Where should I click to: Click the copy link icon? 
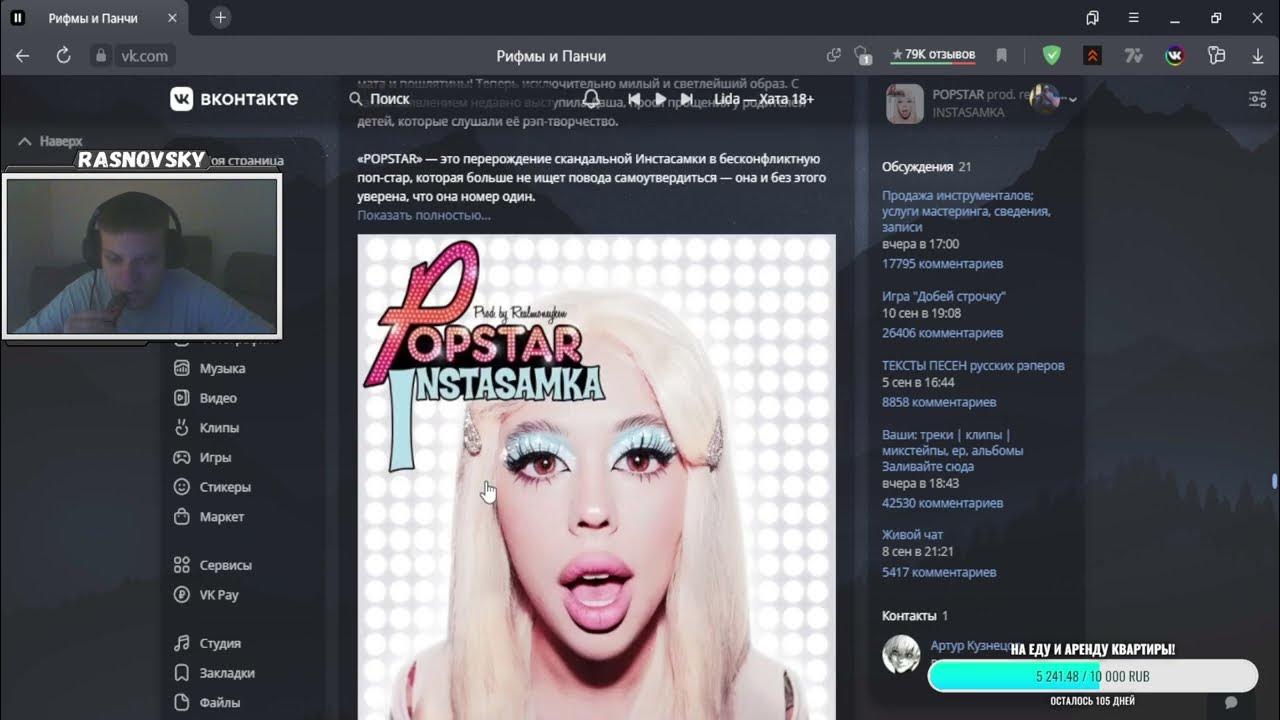[x=834, y=55]
